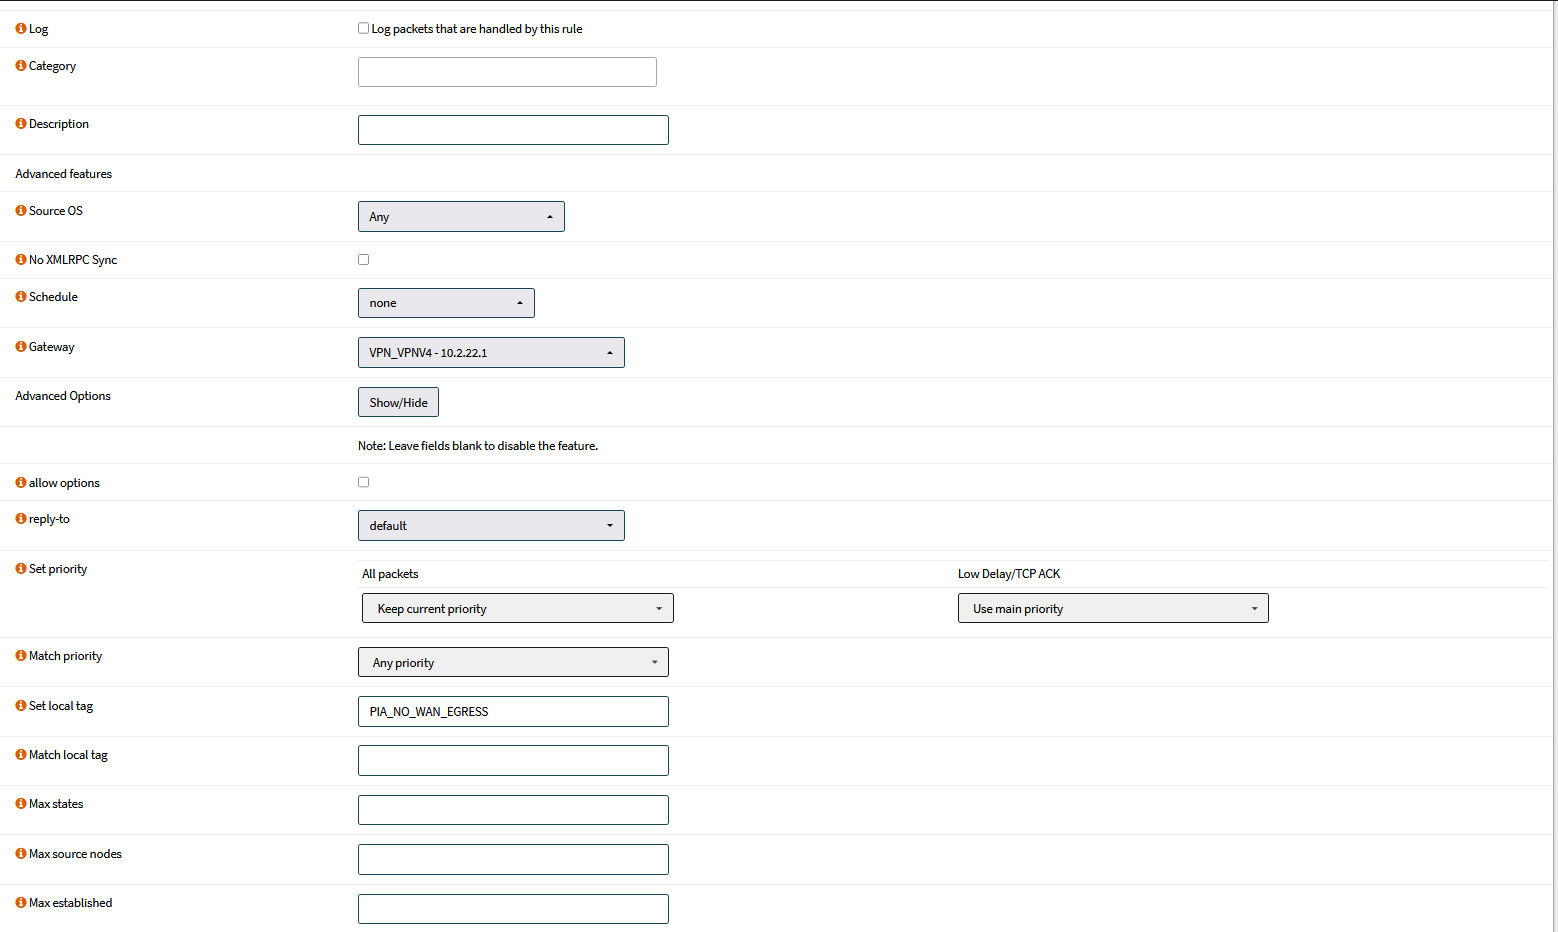Viewport: 1558px width, 932px height.
Task: Click the Set priority info icon
Action: 21,569
